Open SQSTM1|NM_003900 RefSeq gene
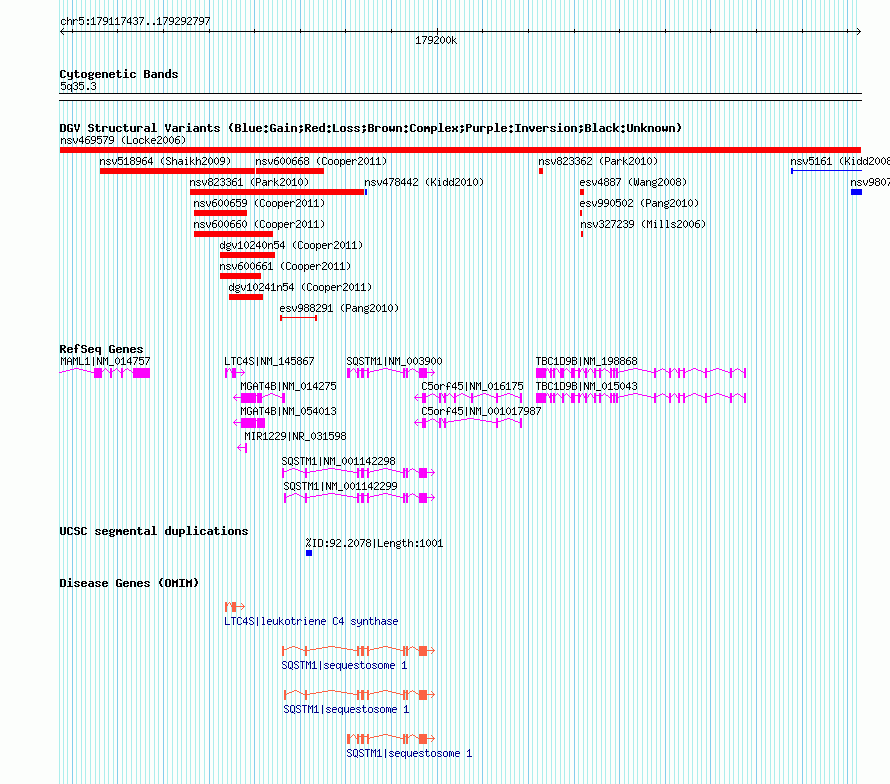 [x=394, y=361]
